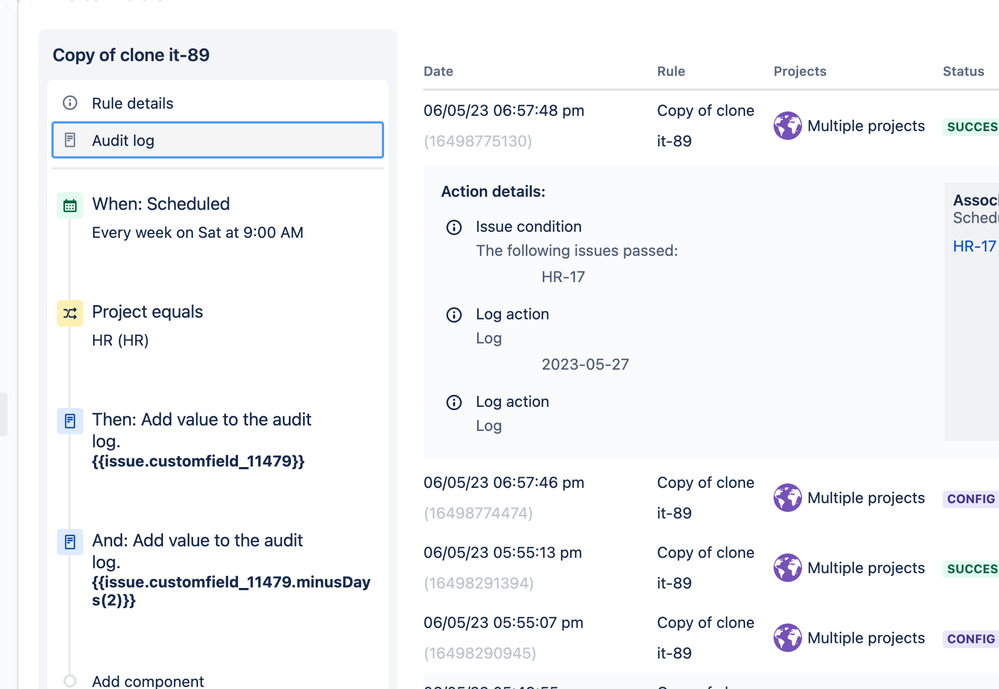Select the branch icon beside Project equals
The height and width of the screenshot is (689, 999).
point(69,312)
